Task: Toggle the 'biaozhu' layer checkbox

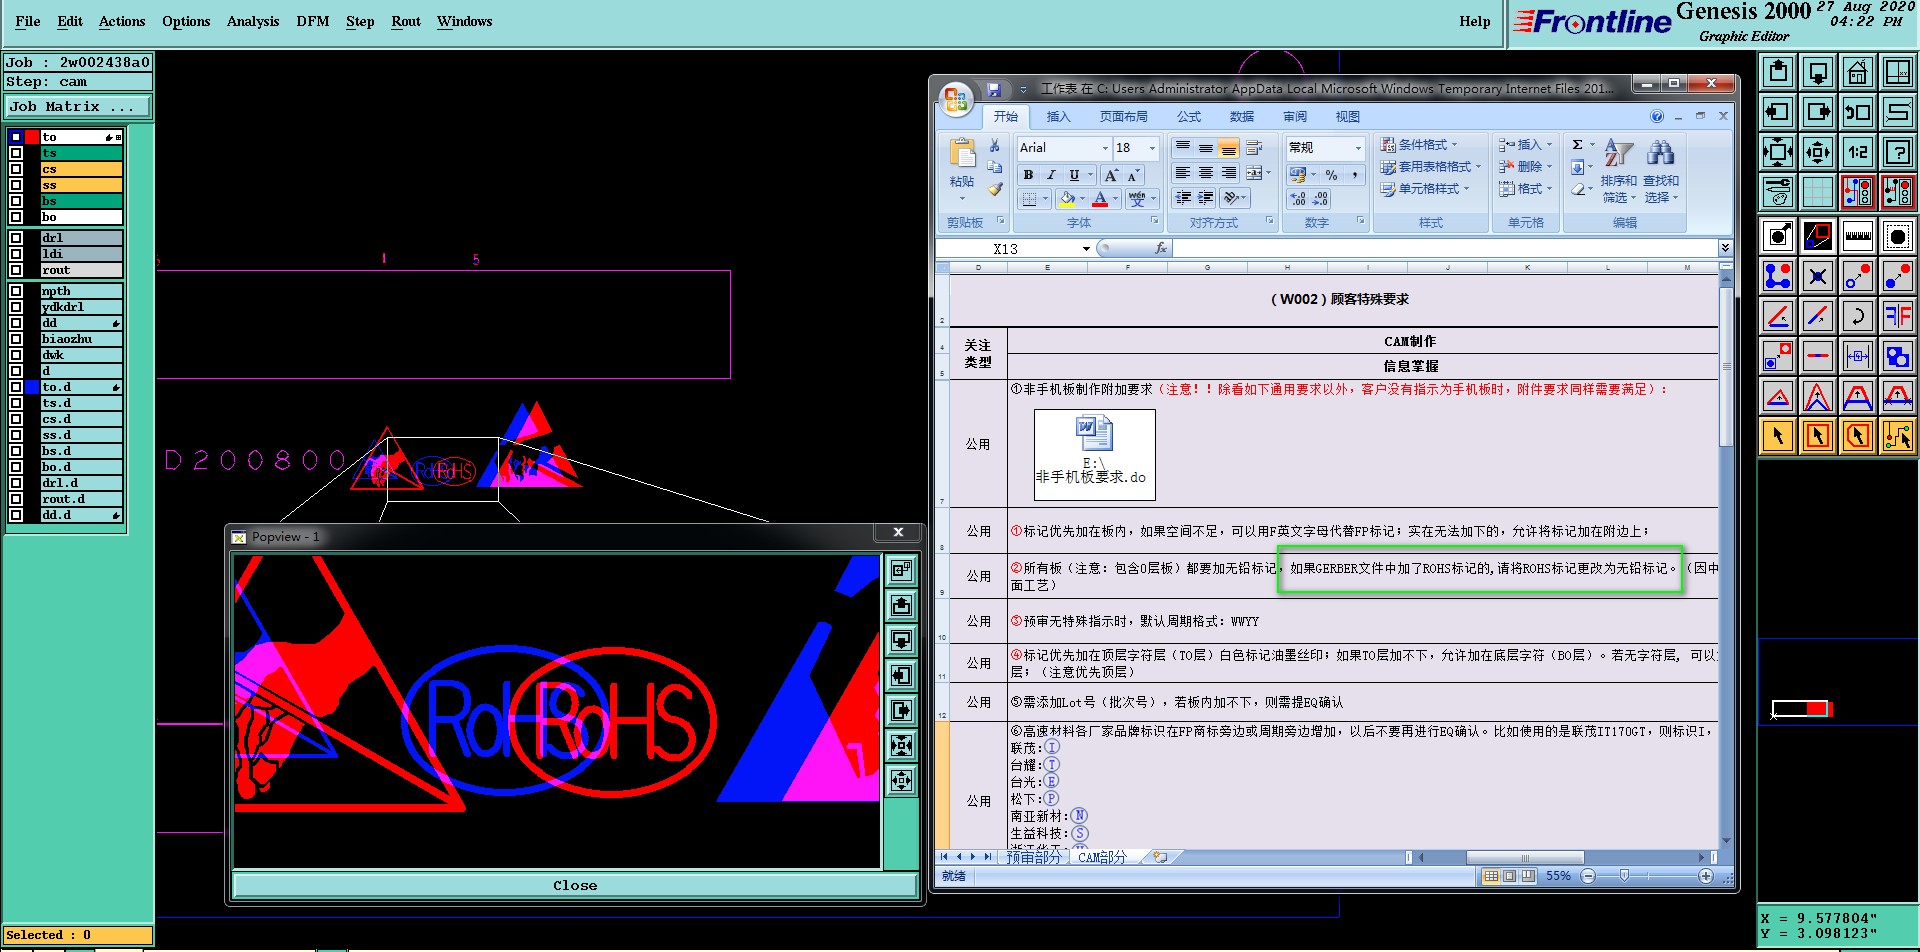Action: 16,339
